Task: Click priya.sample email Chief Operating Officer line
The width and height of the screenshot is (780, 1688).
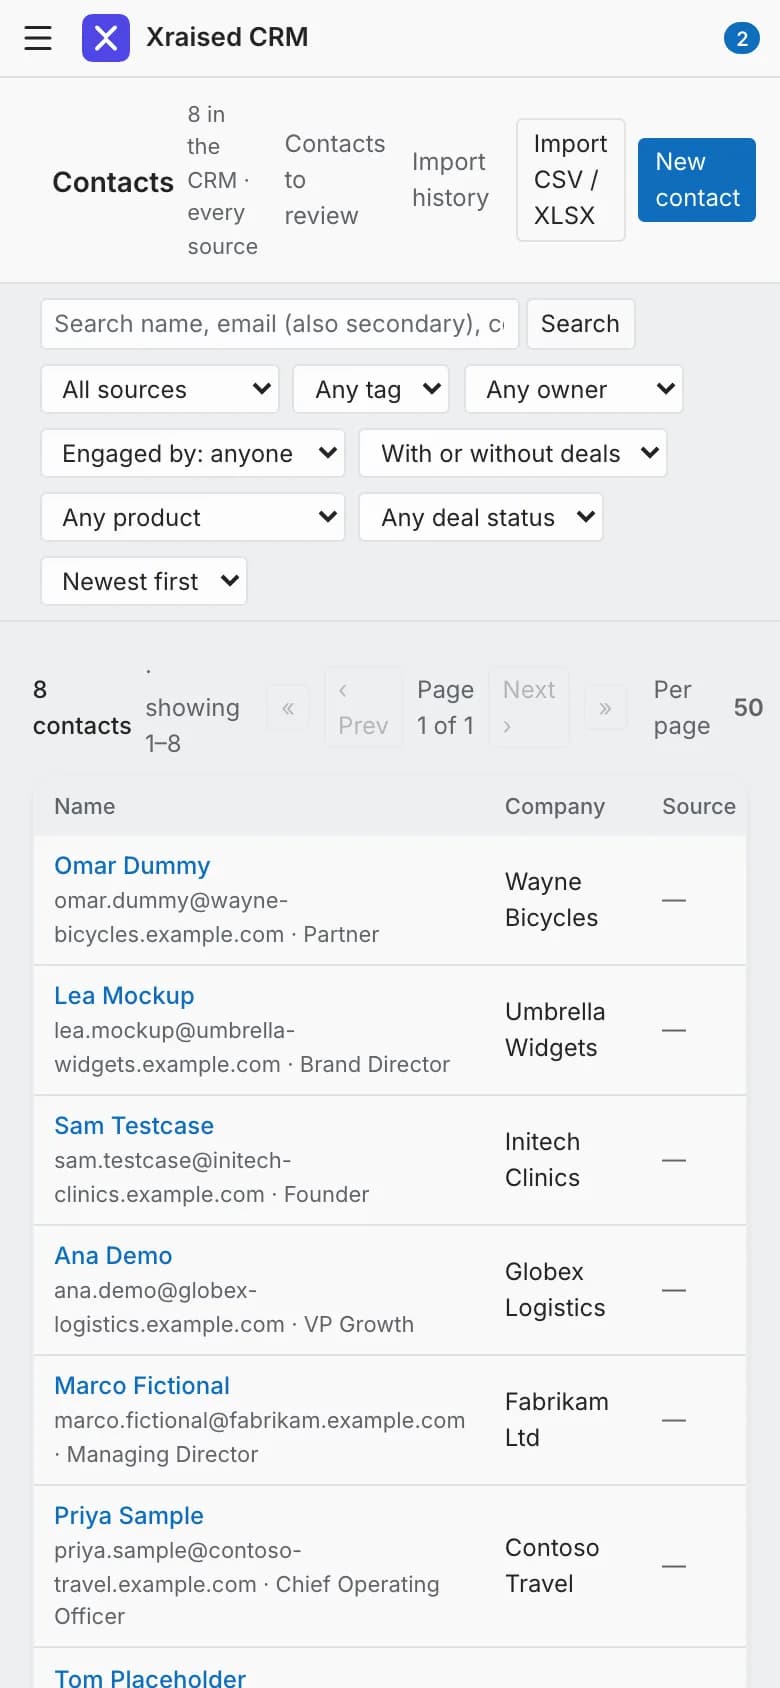Action: [247, 1583]
